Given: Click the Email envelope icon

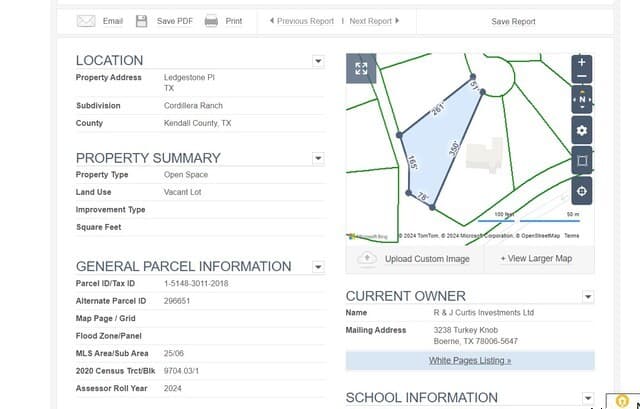Looking at the screenshot, I should 86,21.
